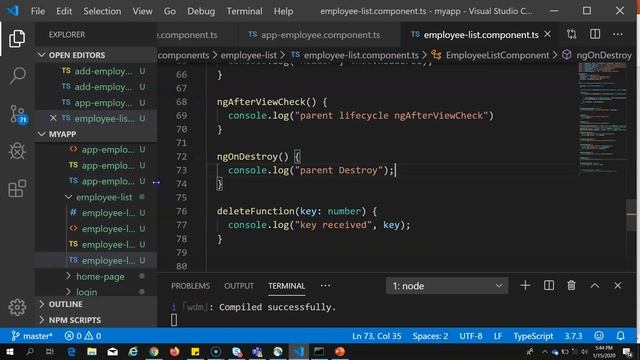
Task: Click the master branch indicator
Action: tap(32, 336)
